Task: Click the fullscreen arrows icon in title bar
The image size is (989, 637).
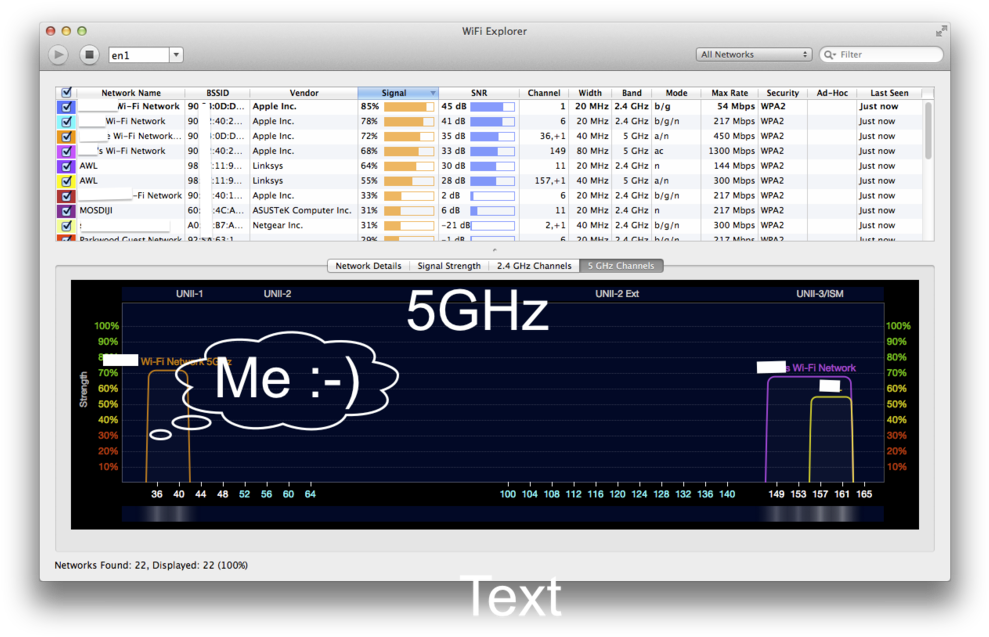Action: pos(941,32)
